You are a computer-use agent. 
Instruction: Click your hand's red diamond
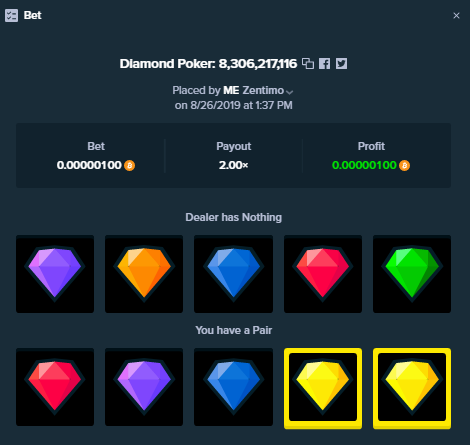tap(55, 387)
